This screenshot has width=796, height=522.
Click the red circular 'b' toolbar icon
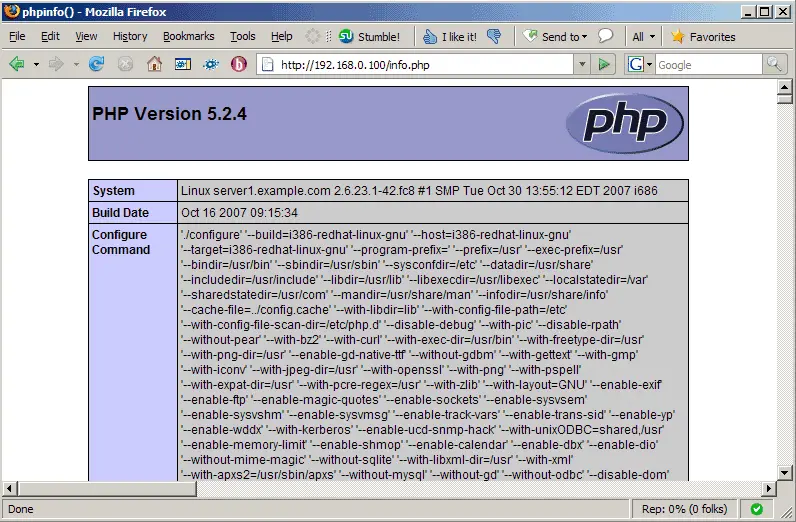click(239, 64)
